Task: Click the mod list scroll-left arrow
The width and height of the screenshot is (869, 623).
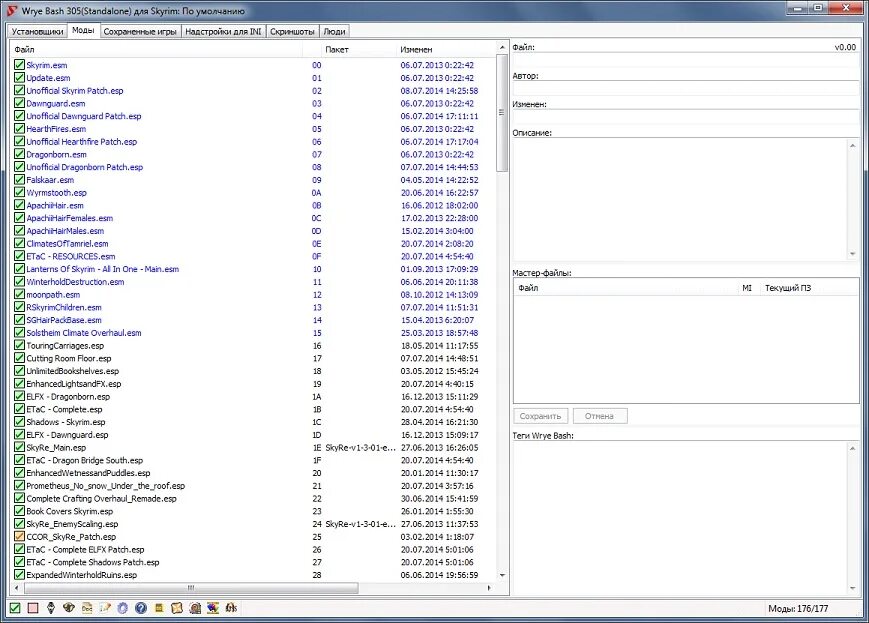Action: point(16,588)
